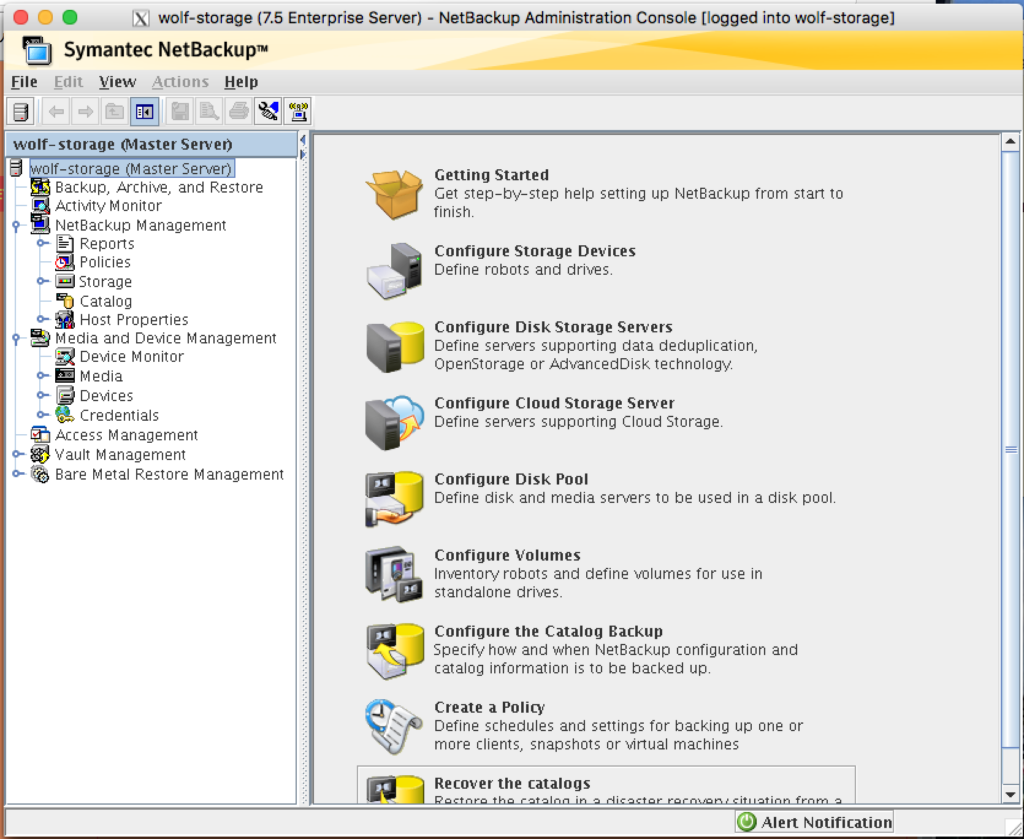Open the Help menu
The height and width of the screenshot is (839, 1024).
coord(241,82)
